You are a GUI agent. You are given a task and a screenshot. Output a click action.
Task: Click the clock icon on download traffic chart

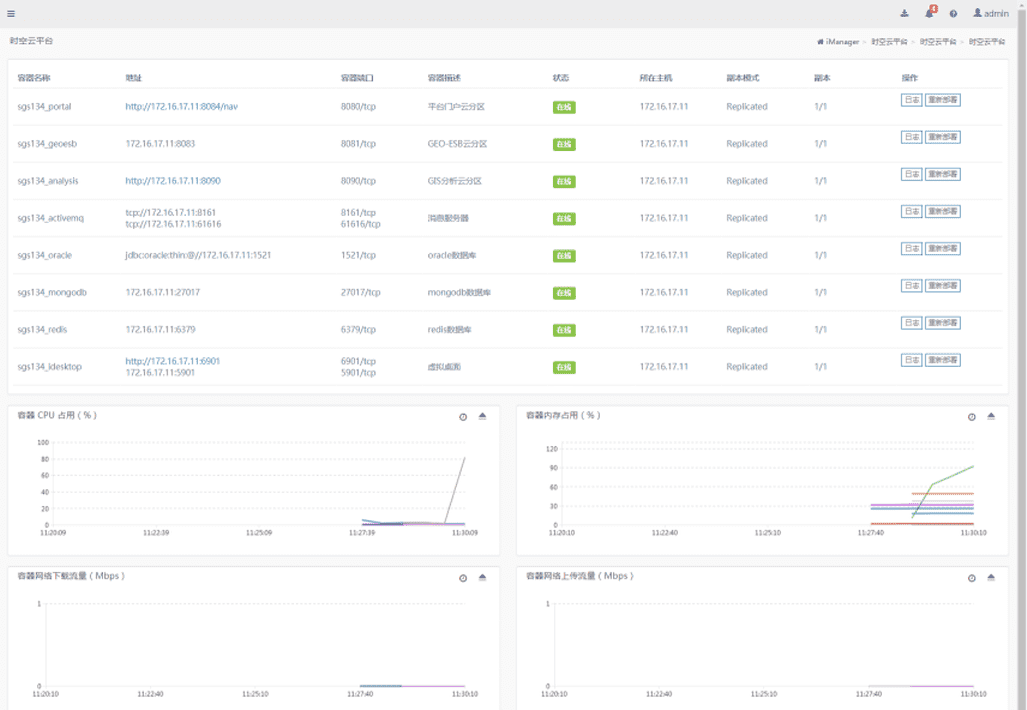click(x=463, y=578)
